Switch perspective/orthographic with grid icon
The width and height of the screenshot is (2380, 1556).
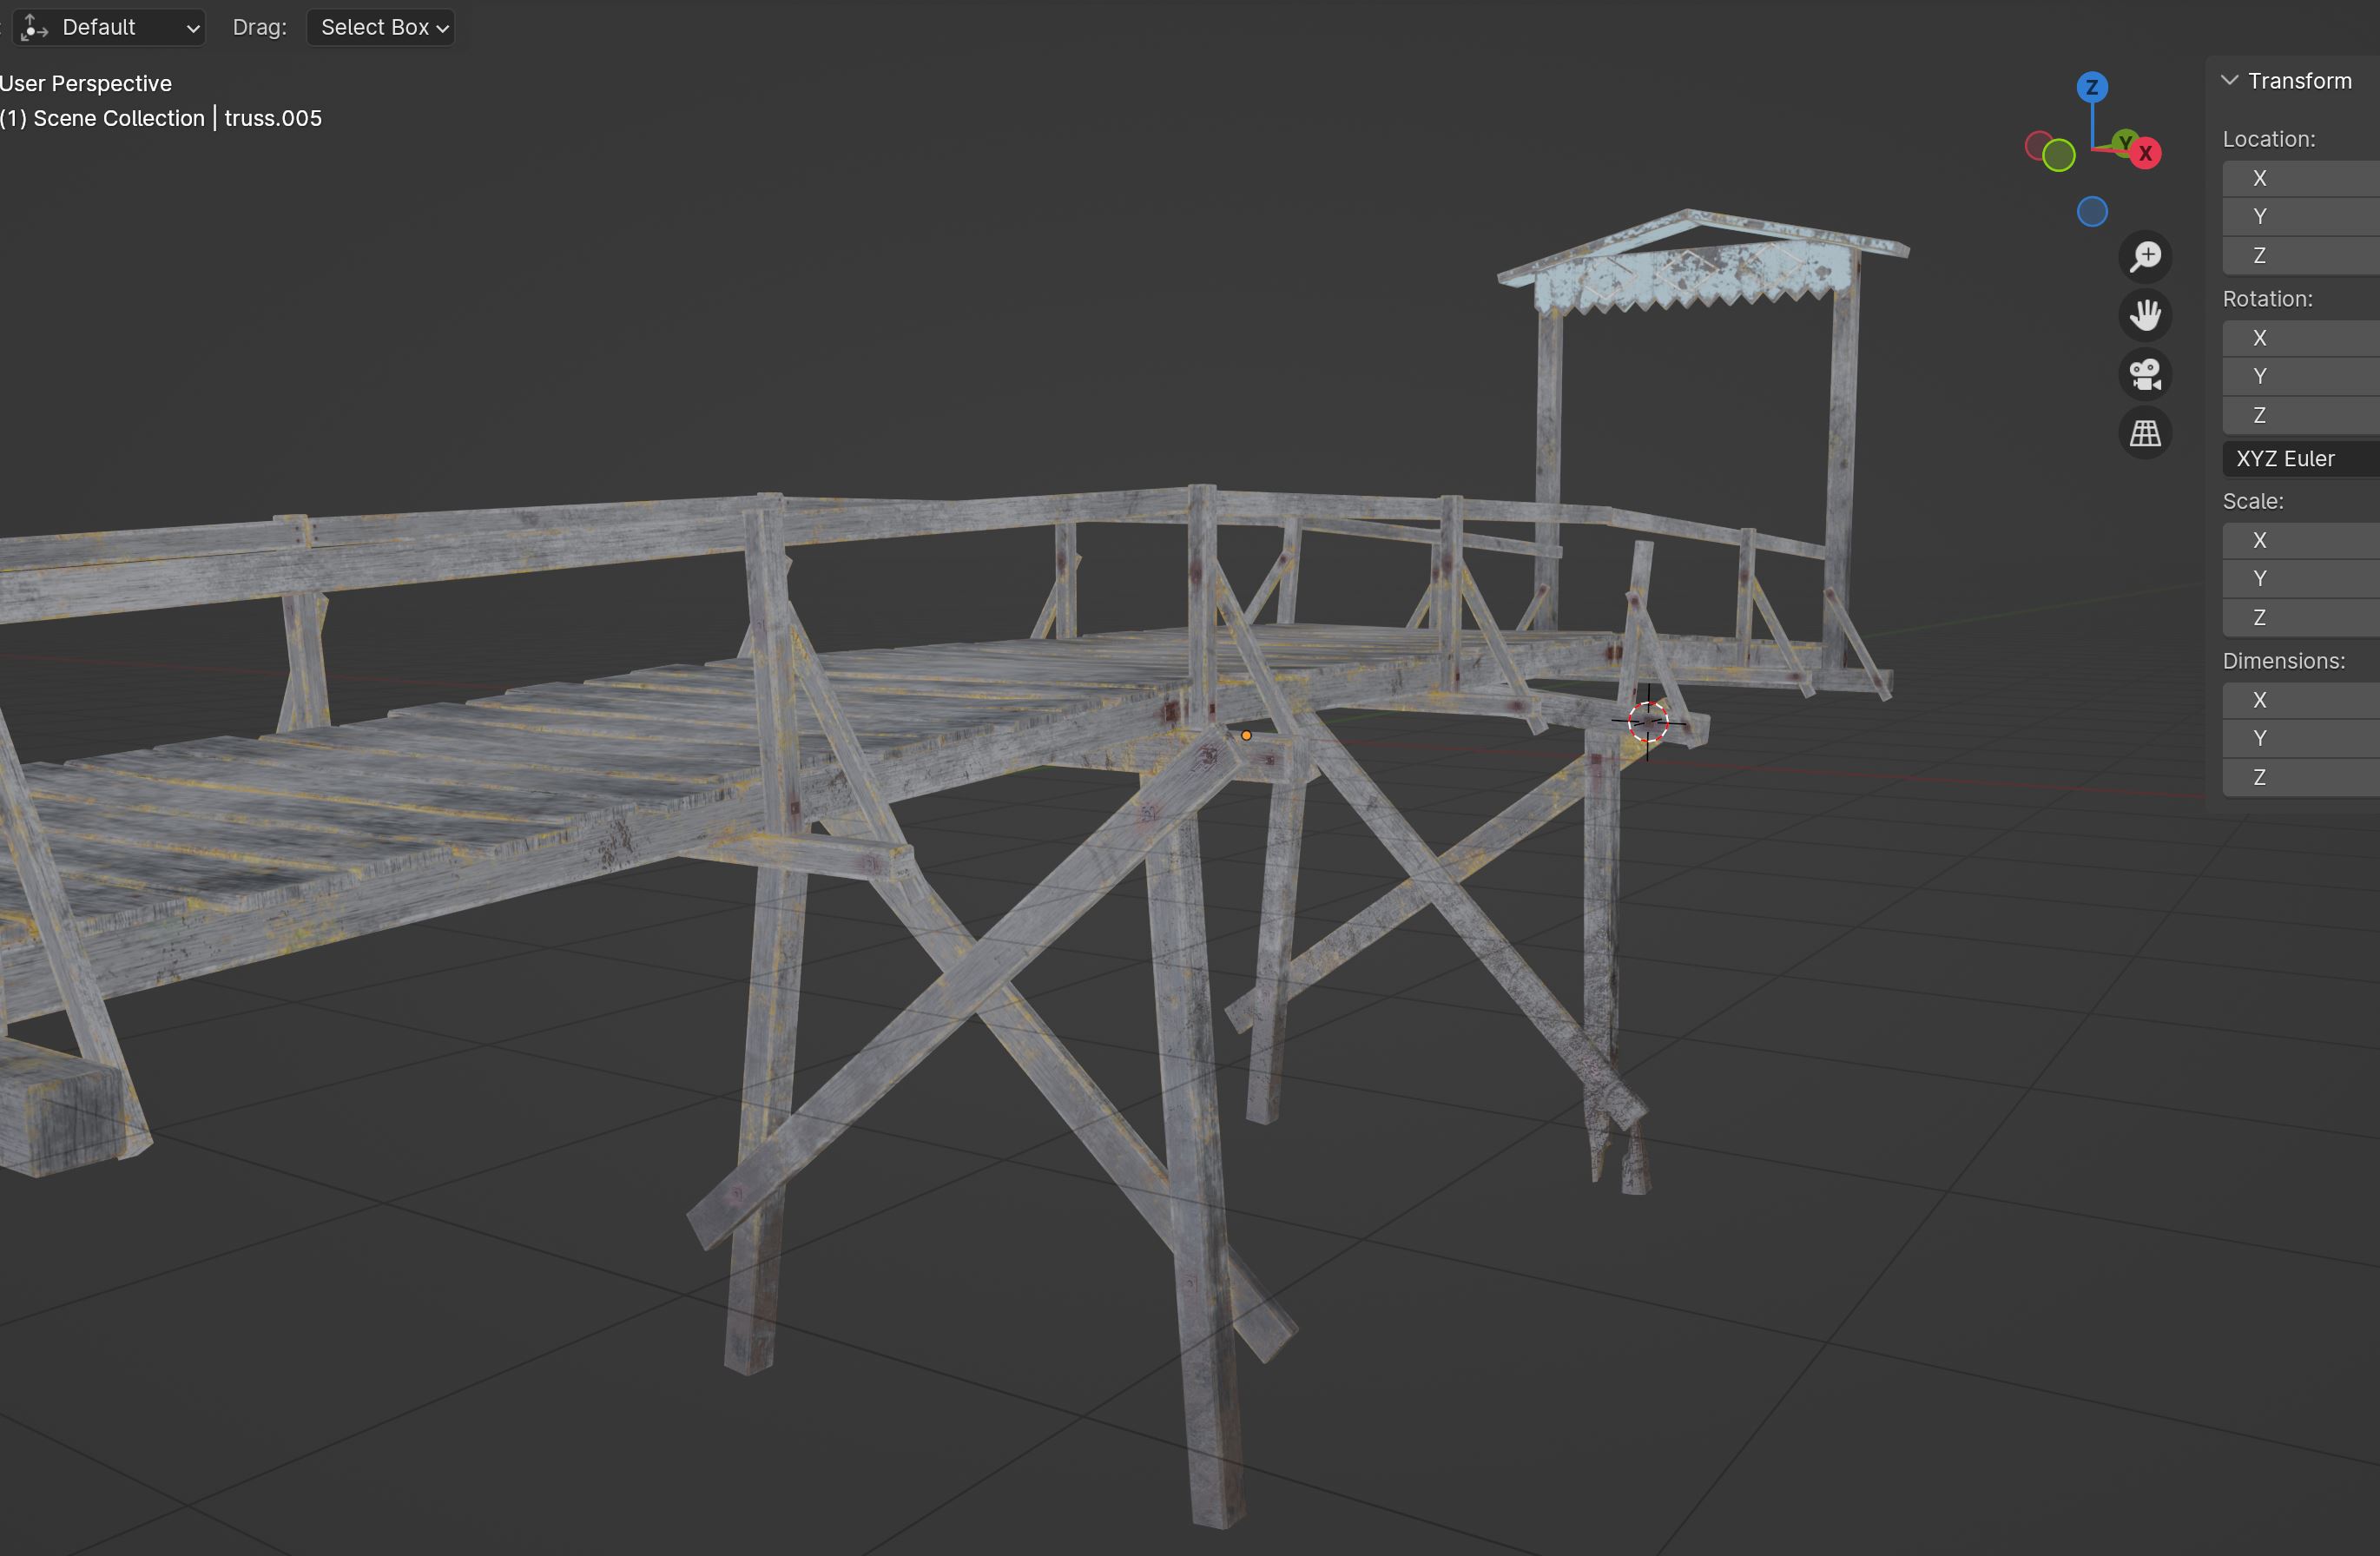[x=2145, y=433]
